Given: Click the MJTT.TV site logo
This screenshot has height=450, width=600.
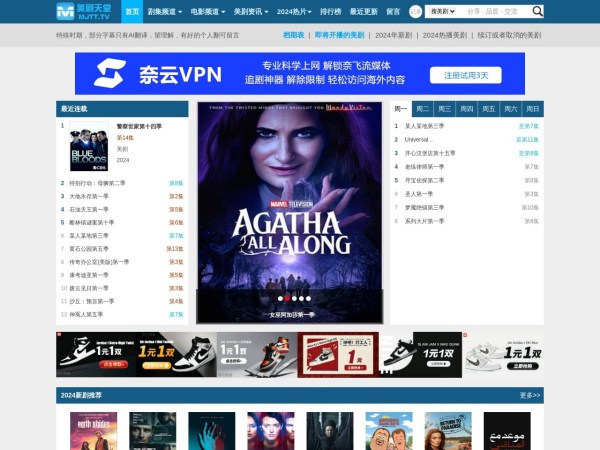Looking at the screenshot, I should tap(83, 11).
